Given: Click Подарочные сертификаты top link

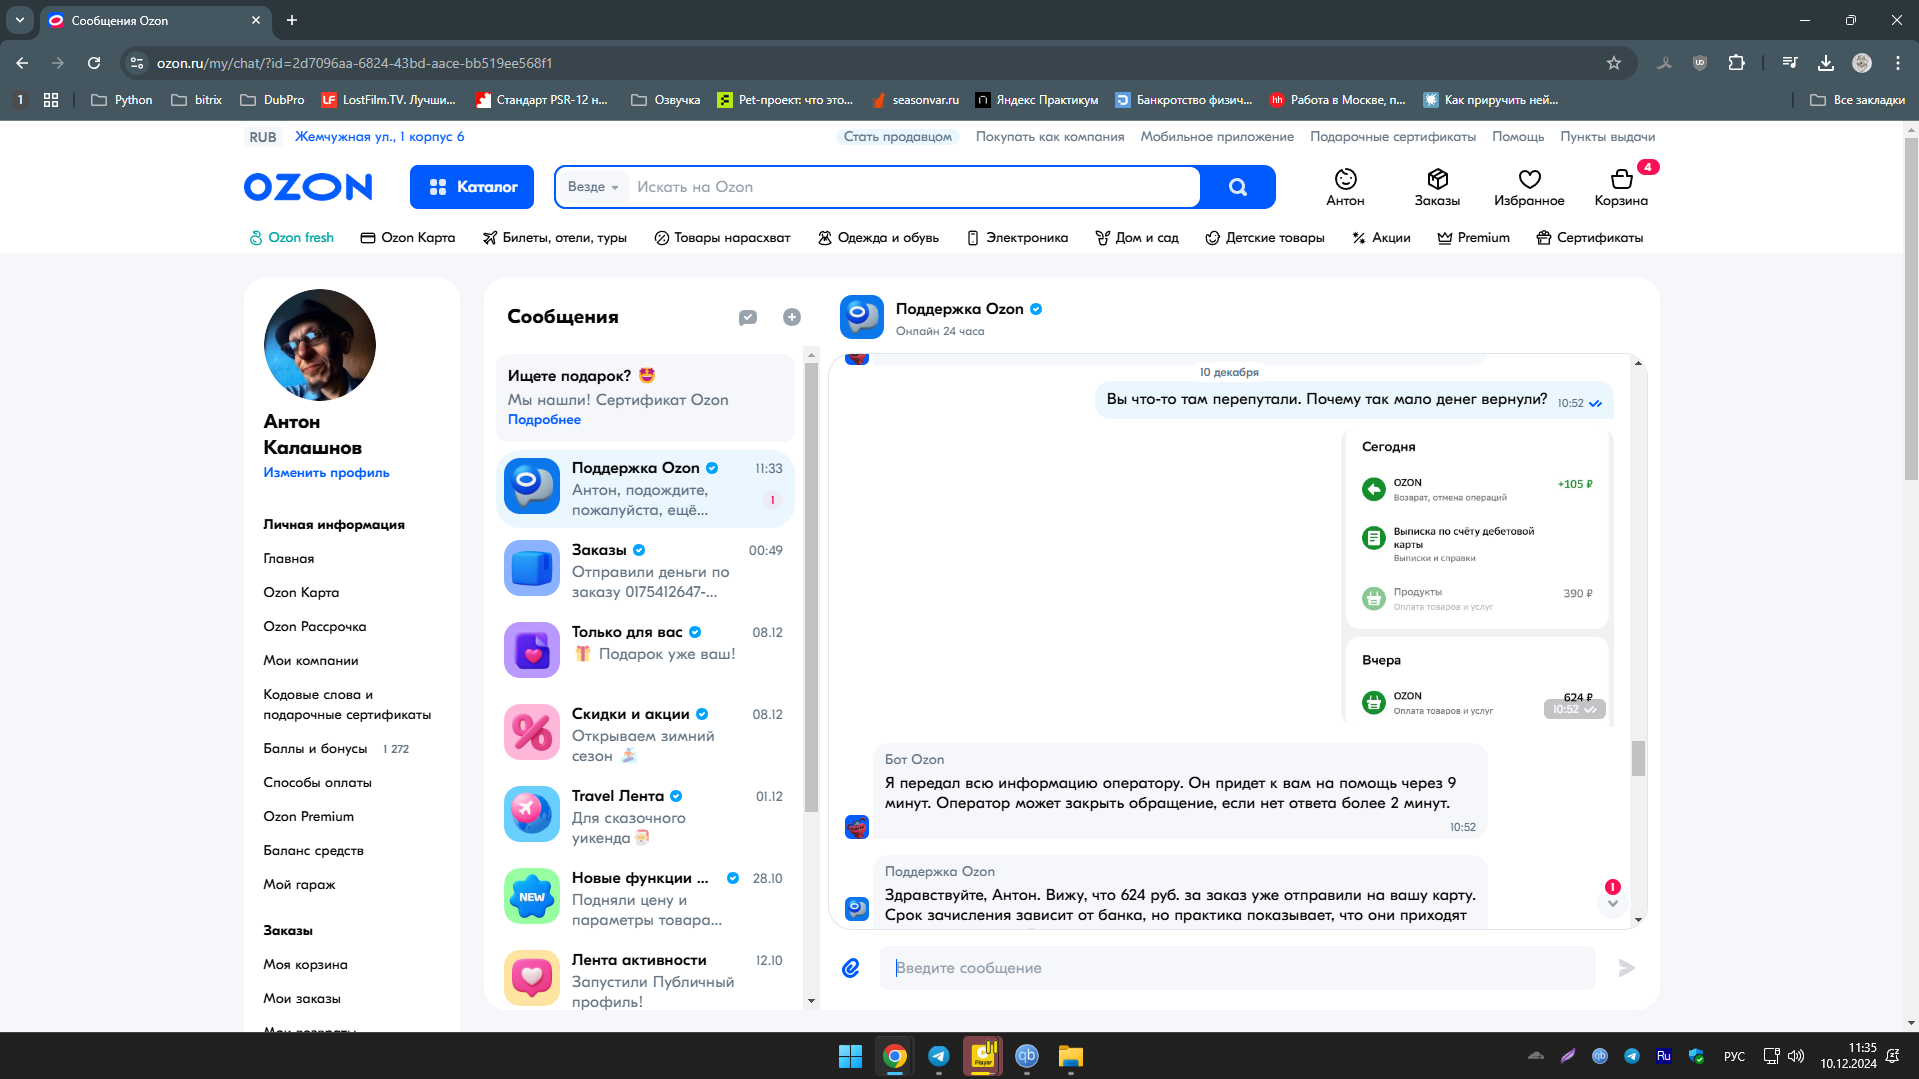Looking at the screenshot, I should [x=1393, y=137].
